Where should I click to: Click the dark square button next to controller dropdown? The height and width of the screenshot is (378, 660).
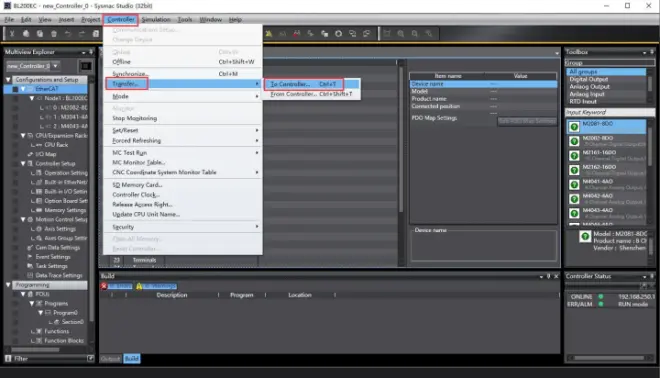[x=86, y=66]
